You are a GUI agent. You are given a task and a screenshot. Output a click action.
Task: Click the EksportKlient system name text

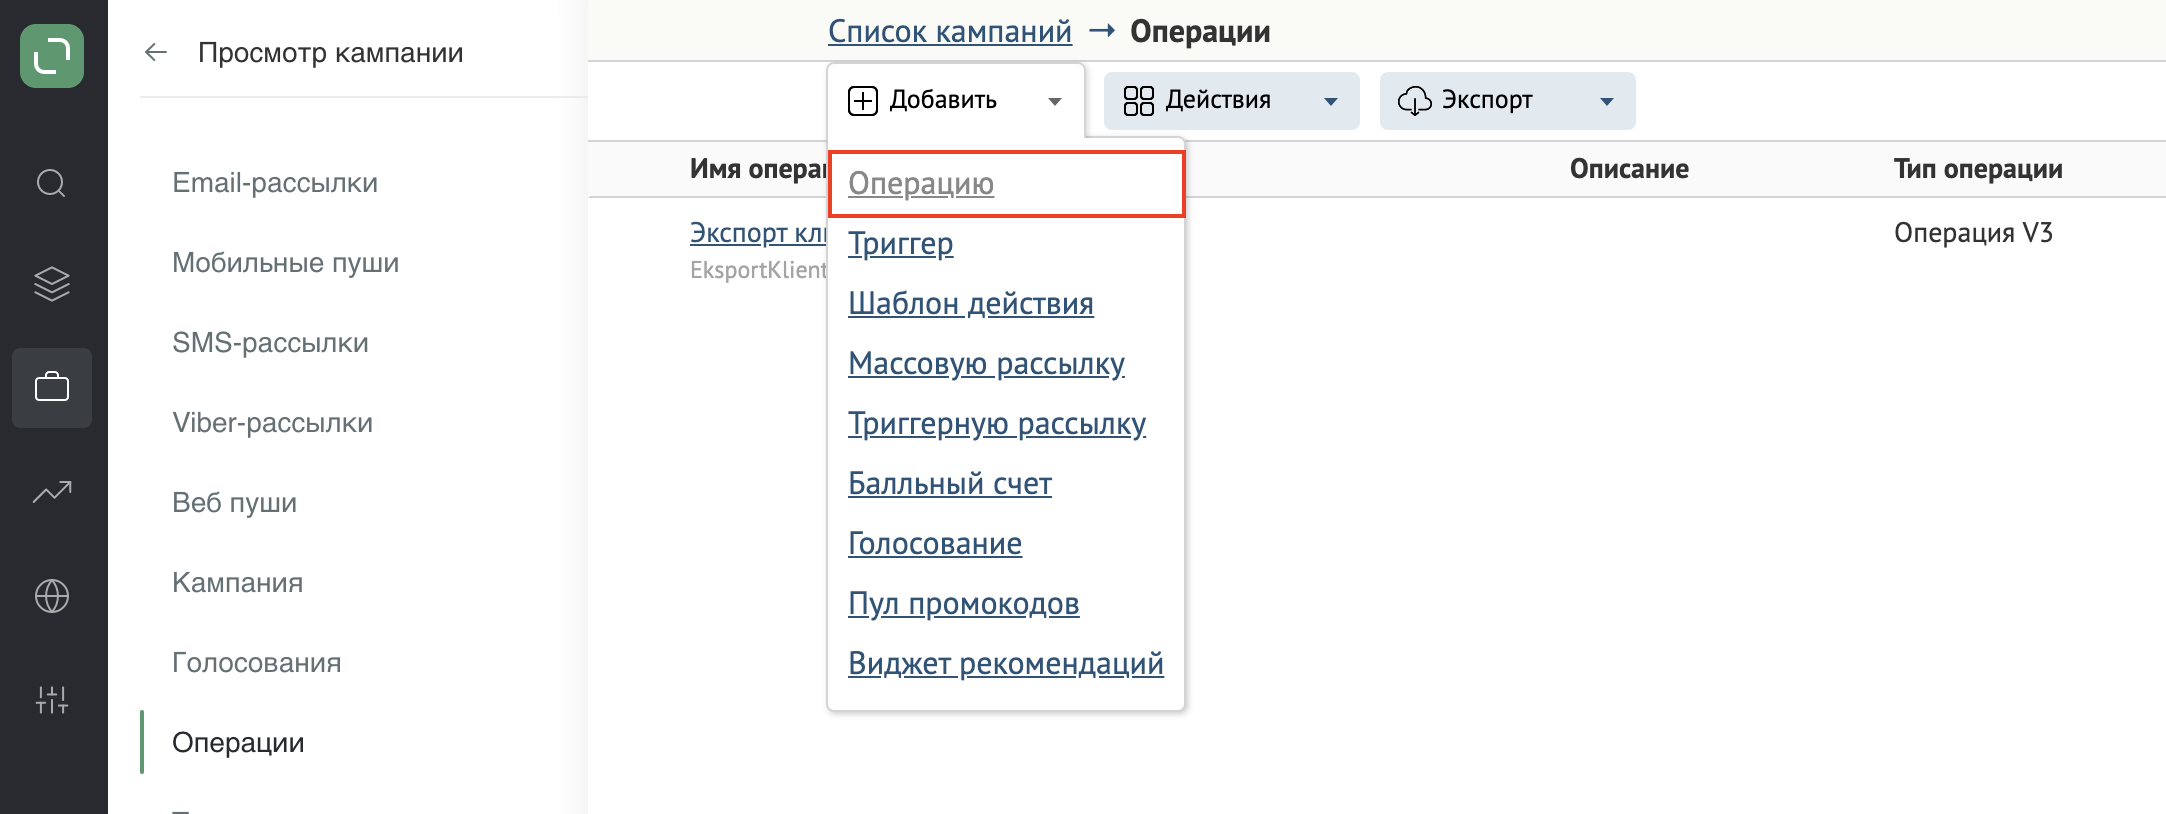click(x=758, y=270)
